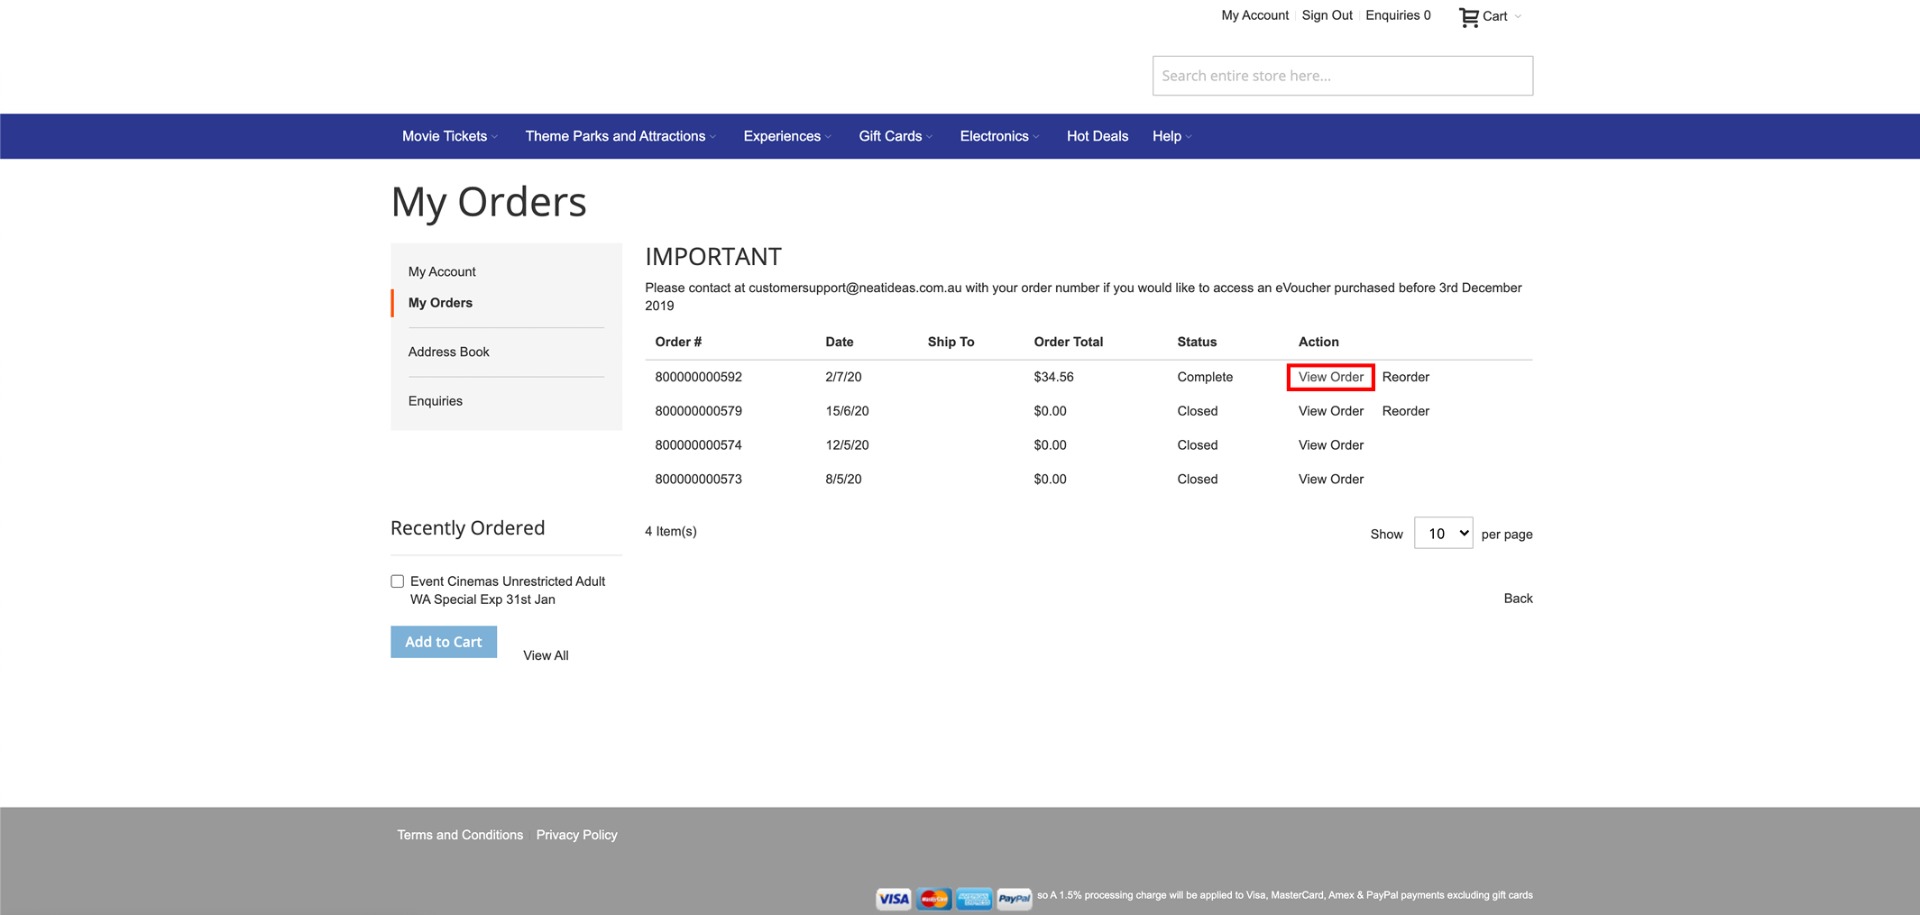Viewport: 1920px width, 915px height.
Task: Open the shopping cart icon
Action: (x=1468, y=17)
